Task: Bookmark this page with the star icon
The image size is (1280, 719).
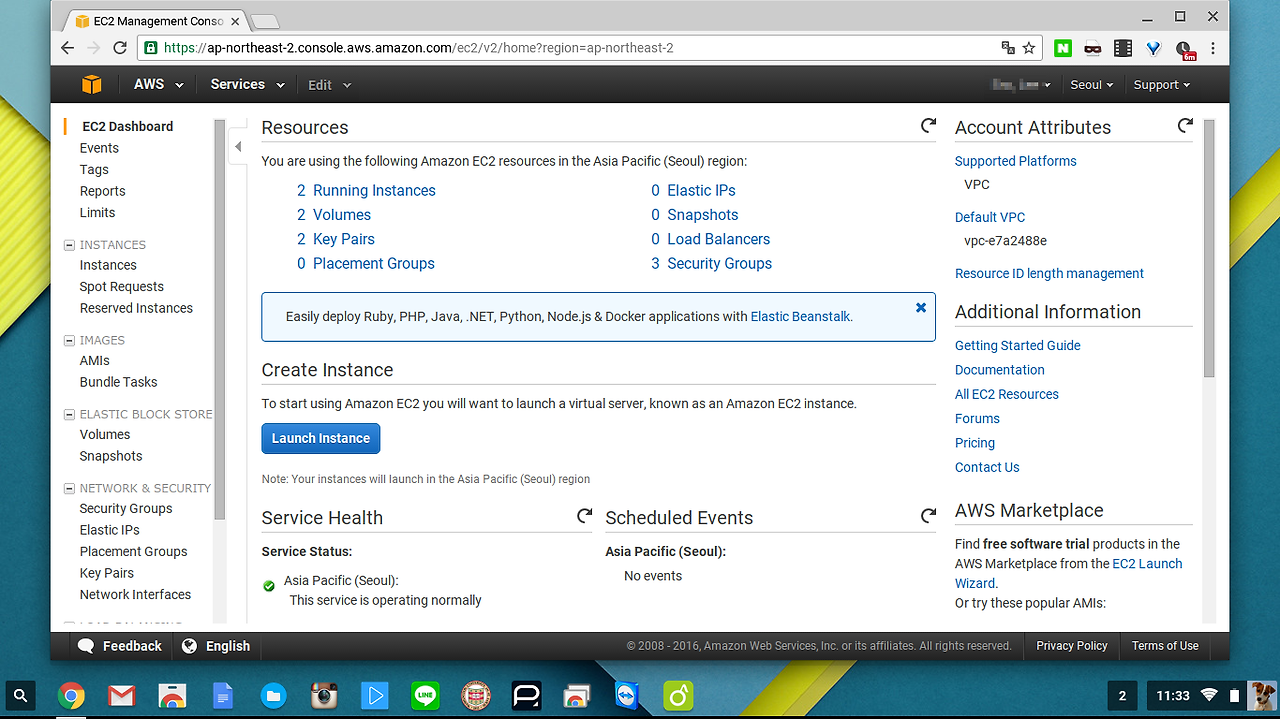Action: (1029, 48)
